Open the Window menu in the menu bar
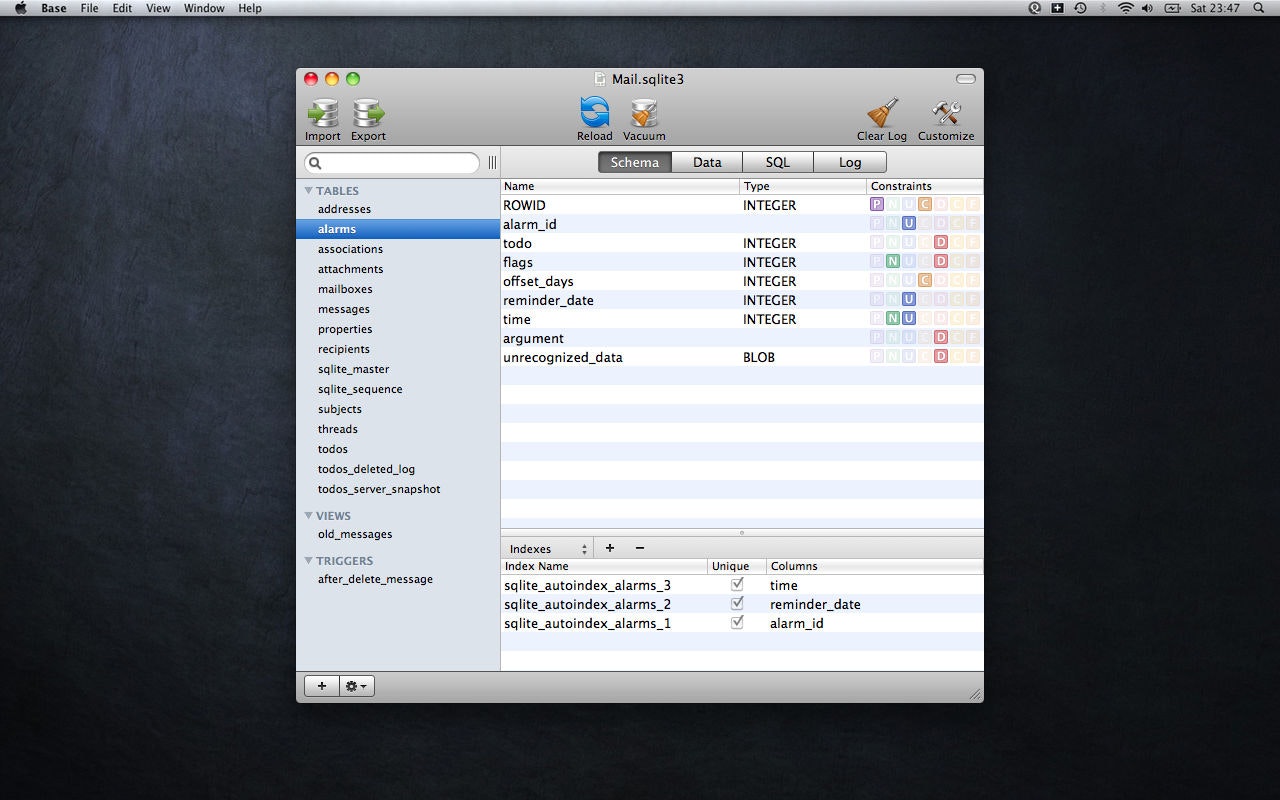 [x=203, y=8]
